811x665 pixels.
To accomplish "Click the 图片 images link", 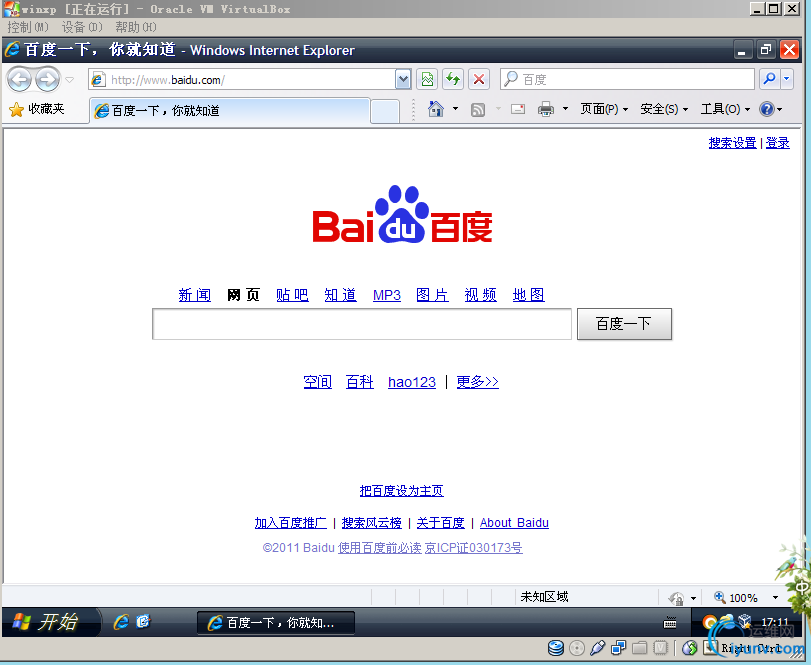I will point(432,295).
